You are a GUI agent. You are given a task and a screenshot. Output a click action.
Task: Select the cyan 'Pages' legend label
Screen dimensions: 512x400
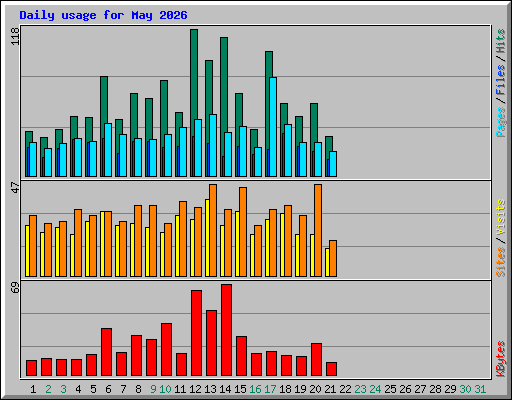500,122
